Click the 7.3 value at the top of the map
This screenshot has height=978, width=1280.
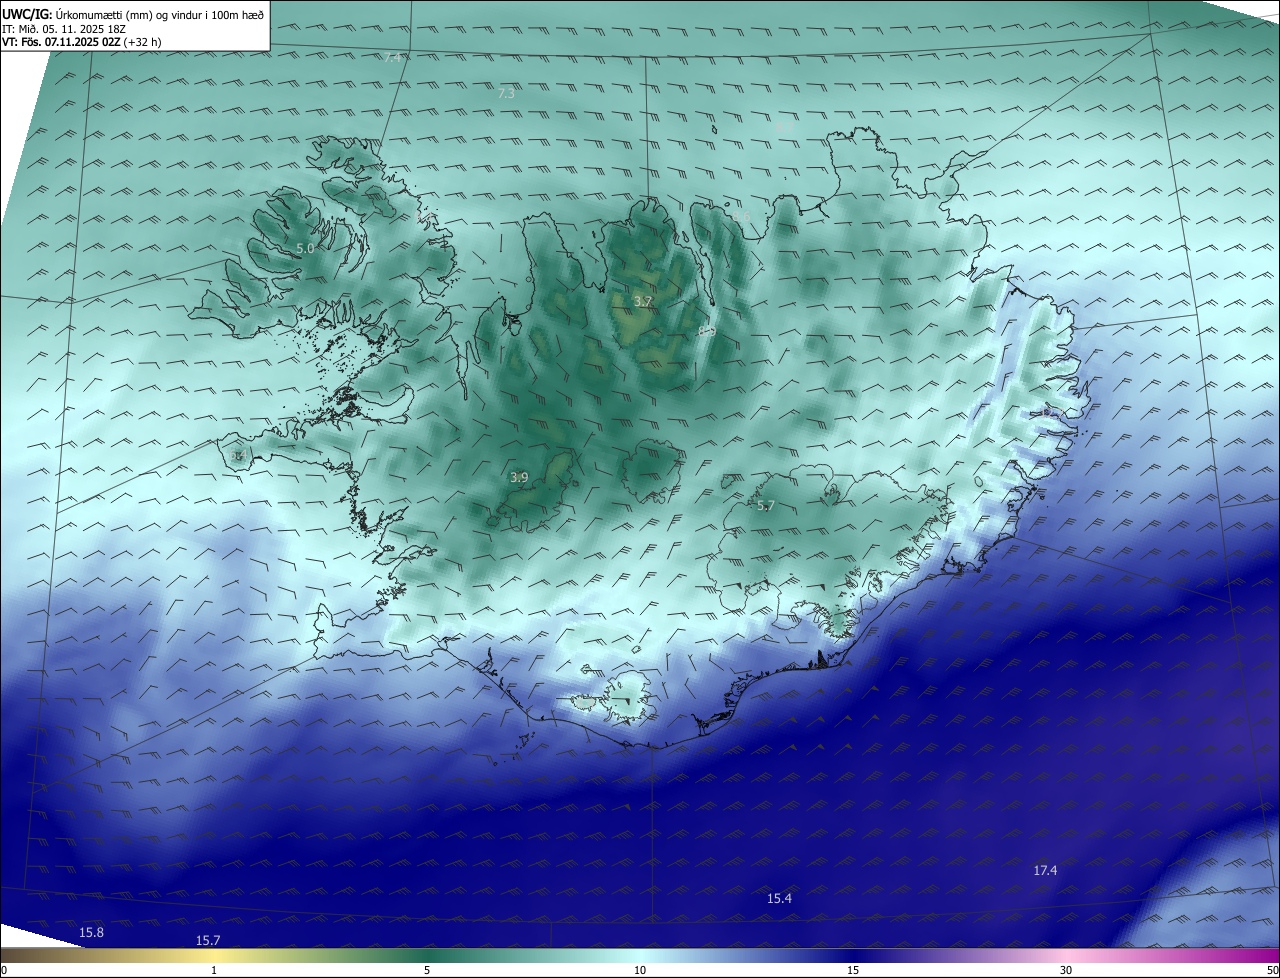pyautogui.click(x=506, y=93)
